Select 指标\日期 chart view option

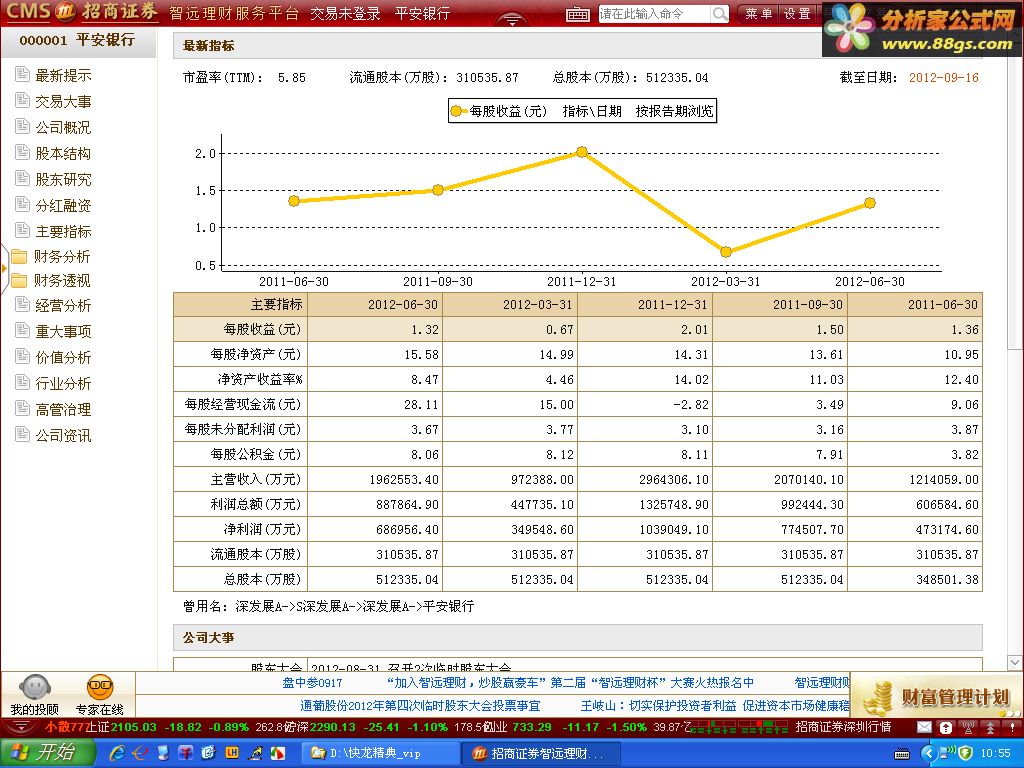[x=592, y=112]
